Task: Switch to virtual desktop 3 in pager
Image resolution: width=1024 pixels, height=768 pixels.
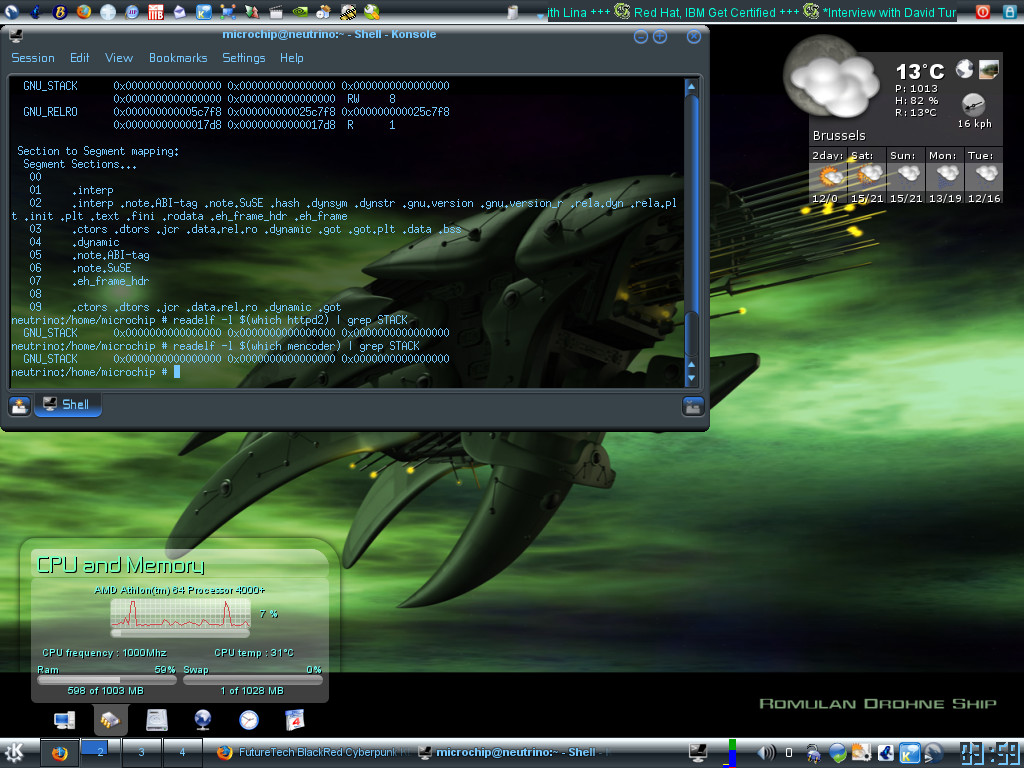Action: [x=141, y=753]
